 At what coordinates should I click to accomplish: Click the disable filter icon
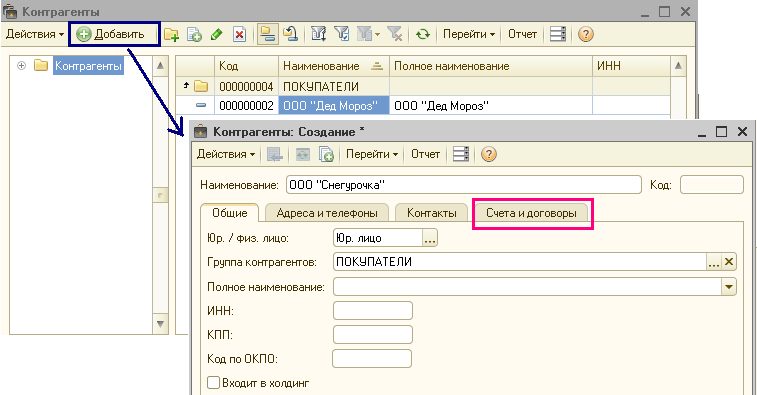[395, 34]
